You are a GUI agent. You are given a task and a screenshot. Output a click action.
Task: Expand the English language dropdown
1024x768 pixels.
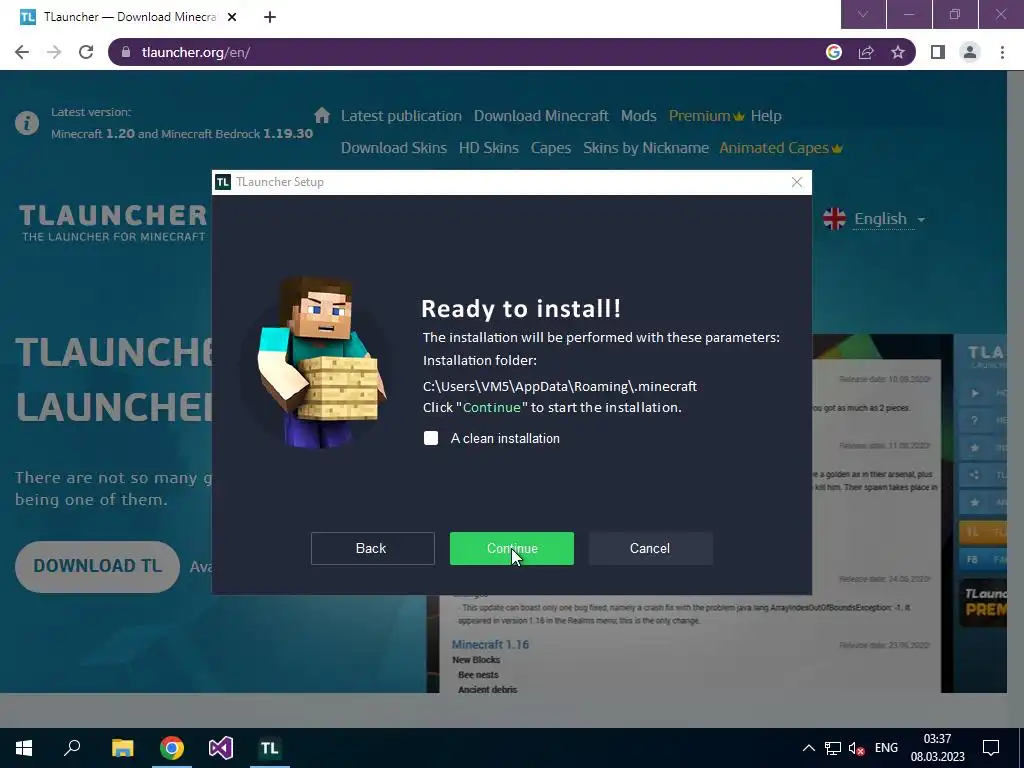click(889, 219)
